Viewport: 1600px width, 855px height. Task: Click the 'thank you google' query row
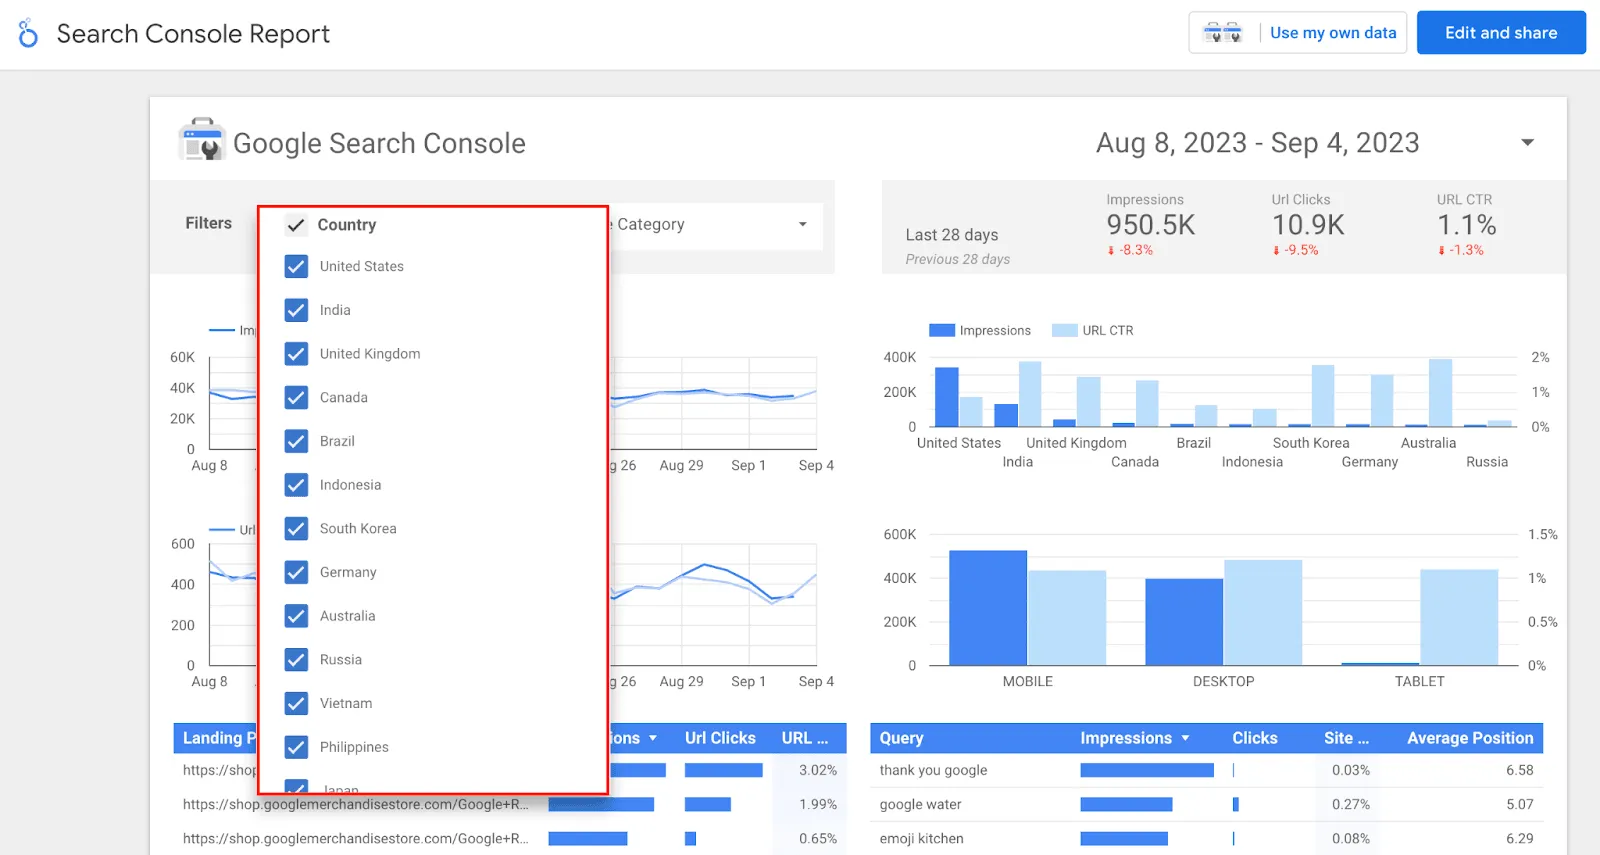click(1206, 770)
